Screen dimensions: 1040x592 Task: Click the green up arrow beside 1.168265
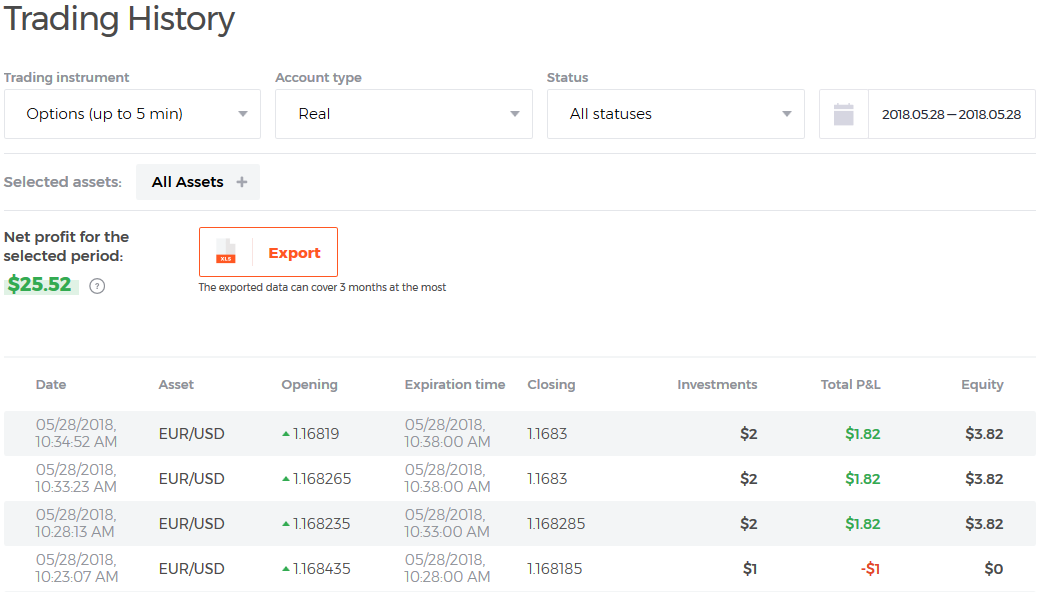point(286,479)
